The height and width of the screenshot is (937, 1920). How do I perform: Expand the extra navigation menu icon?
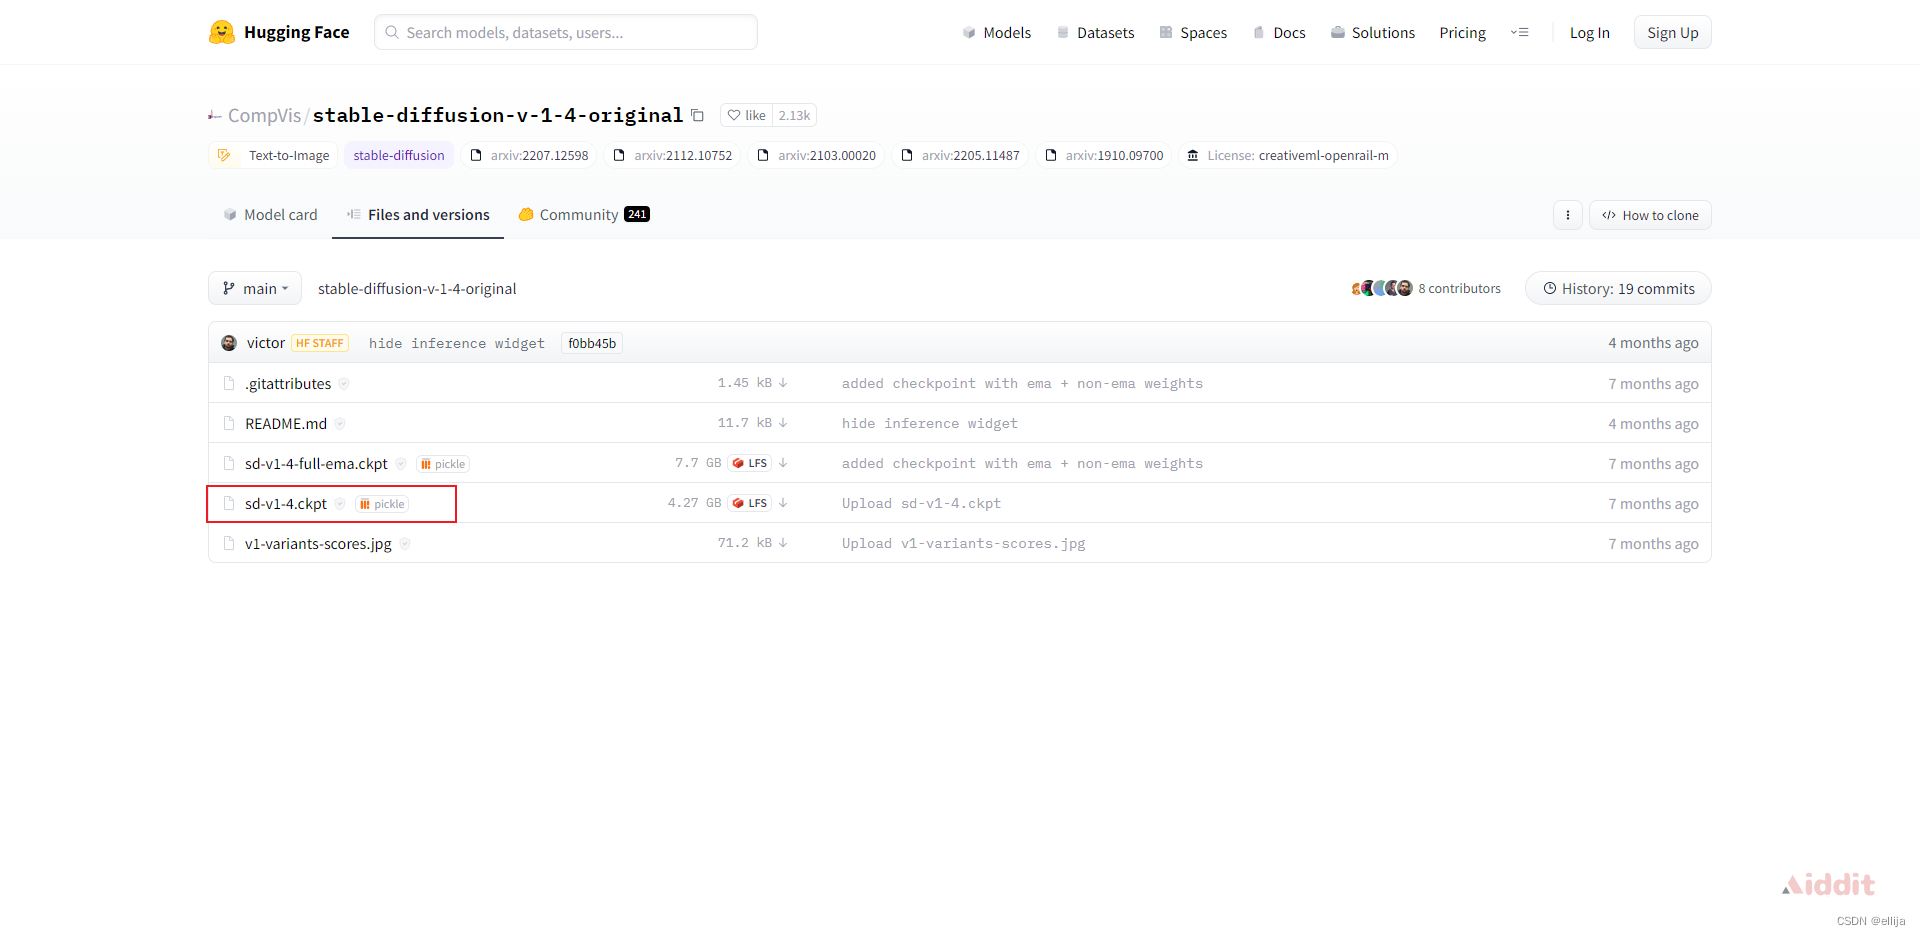[x=1520, y=32]
